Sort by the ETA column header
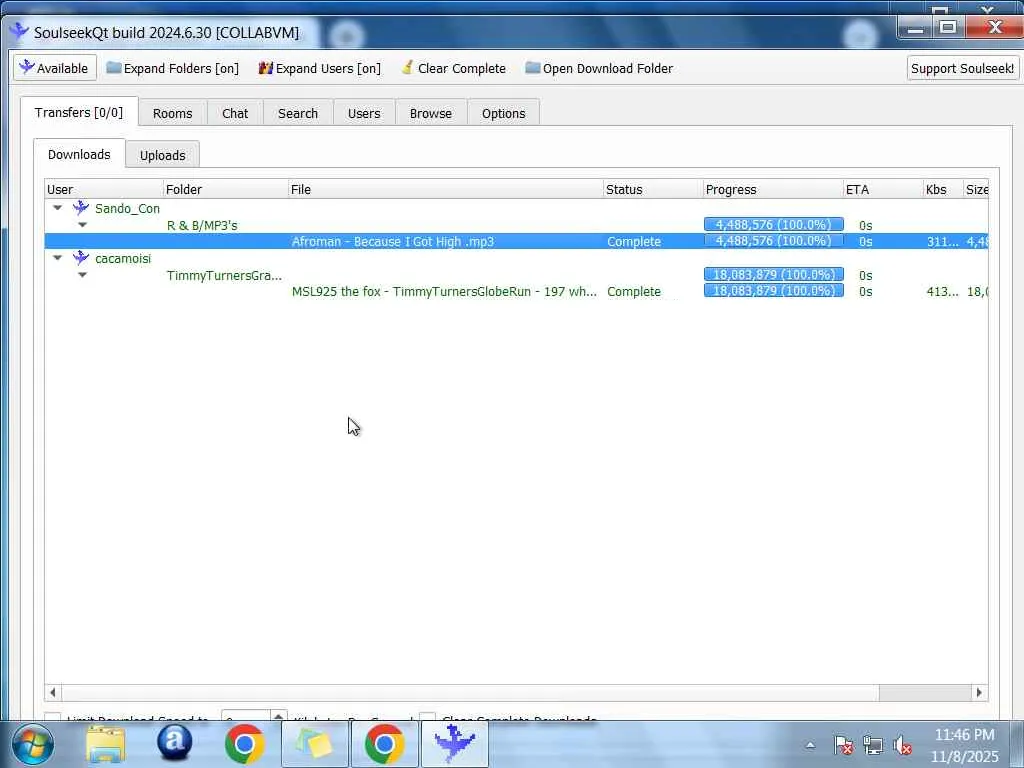This screenshot has width=1024, height=768. tap(883, 189)
